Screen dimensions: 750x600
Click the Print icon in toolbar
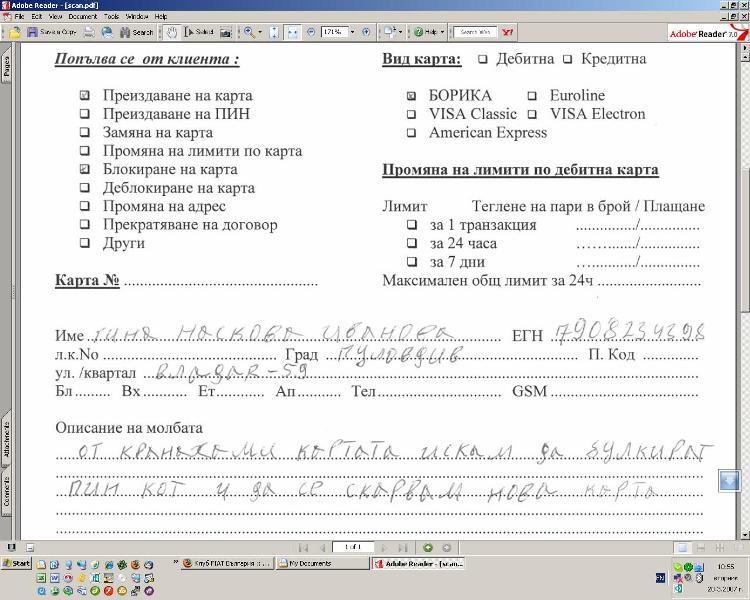tap(90, 32)
